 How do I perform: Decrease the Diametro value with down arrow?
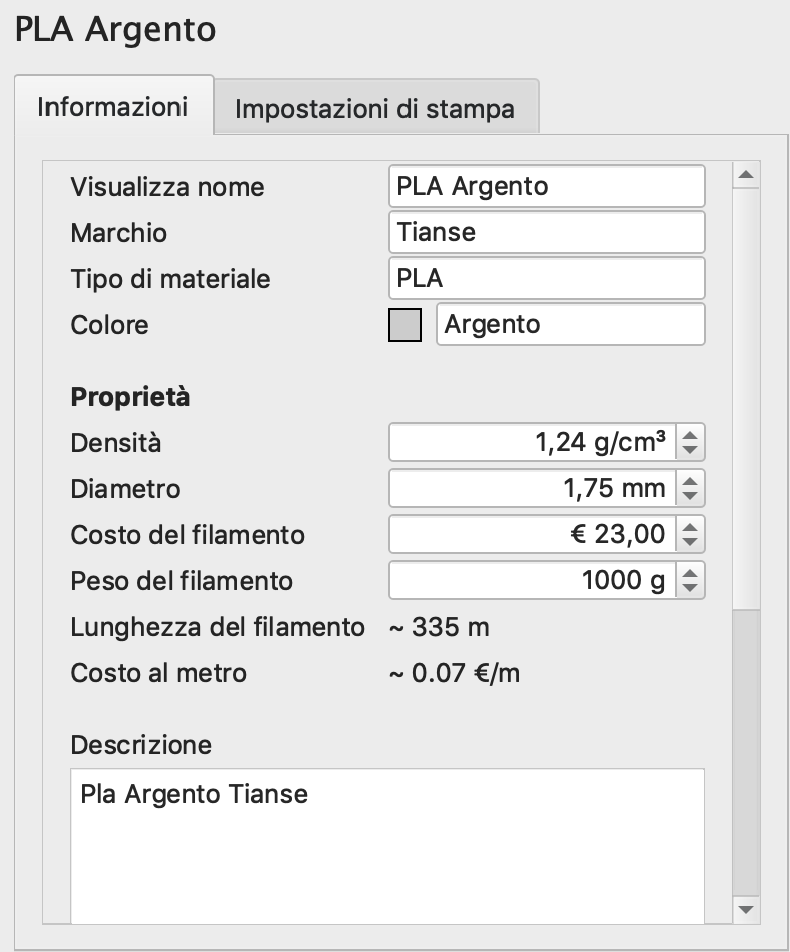691,497
